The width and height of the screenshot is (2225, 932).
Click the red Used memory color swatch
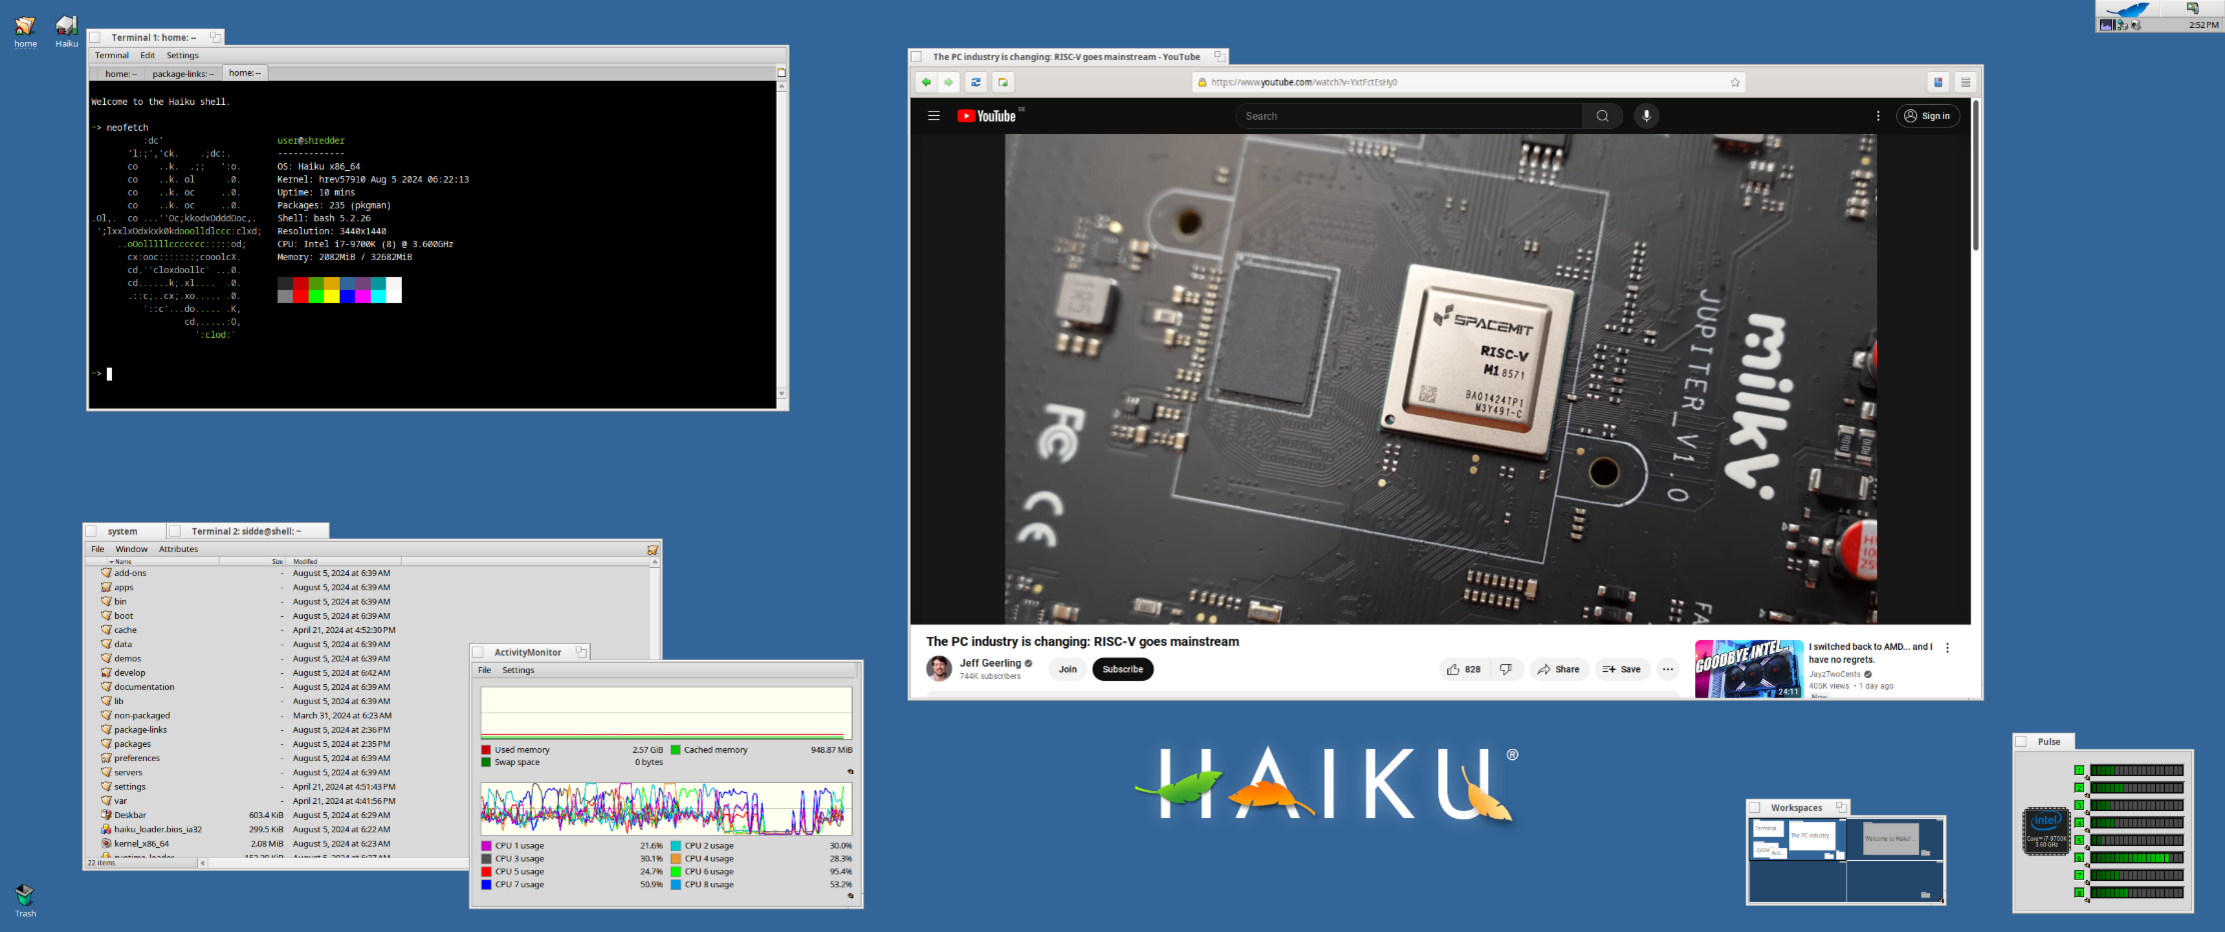[486, 750]
